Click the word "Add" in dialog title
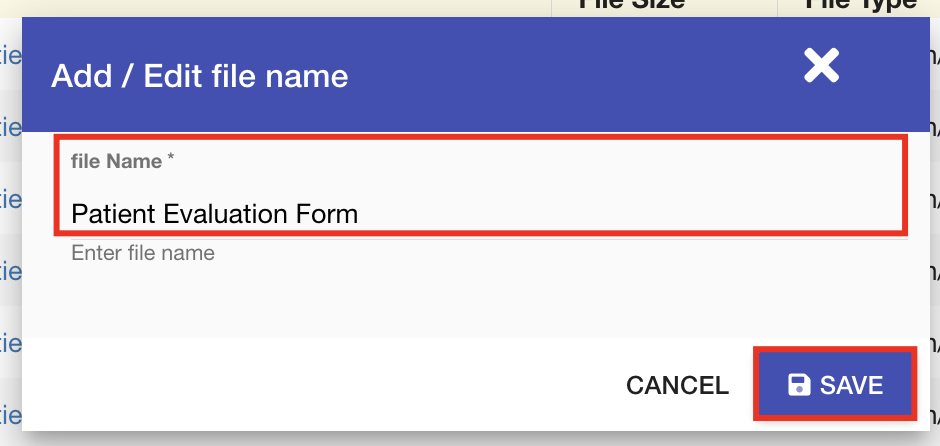 pos(81,76)
